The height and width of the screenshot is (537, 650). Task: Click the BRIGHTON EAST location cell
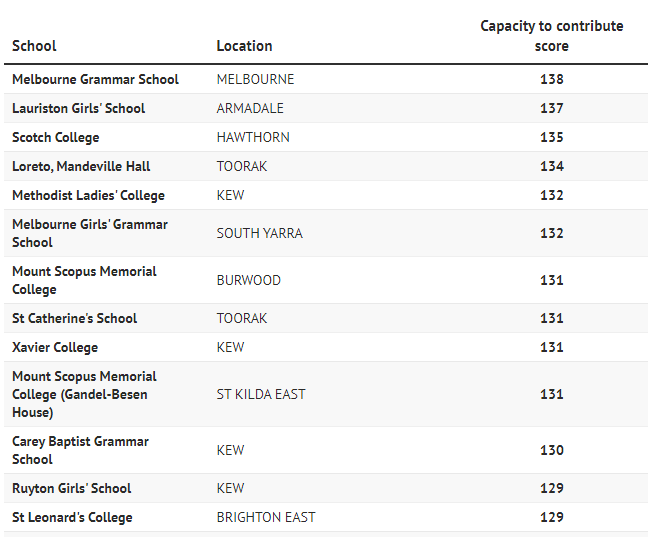(266, 518)
